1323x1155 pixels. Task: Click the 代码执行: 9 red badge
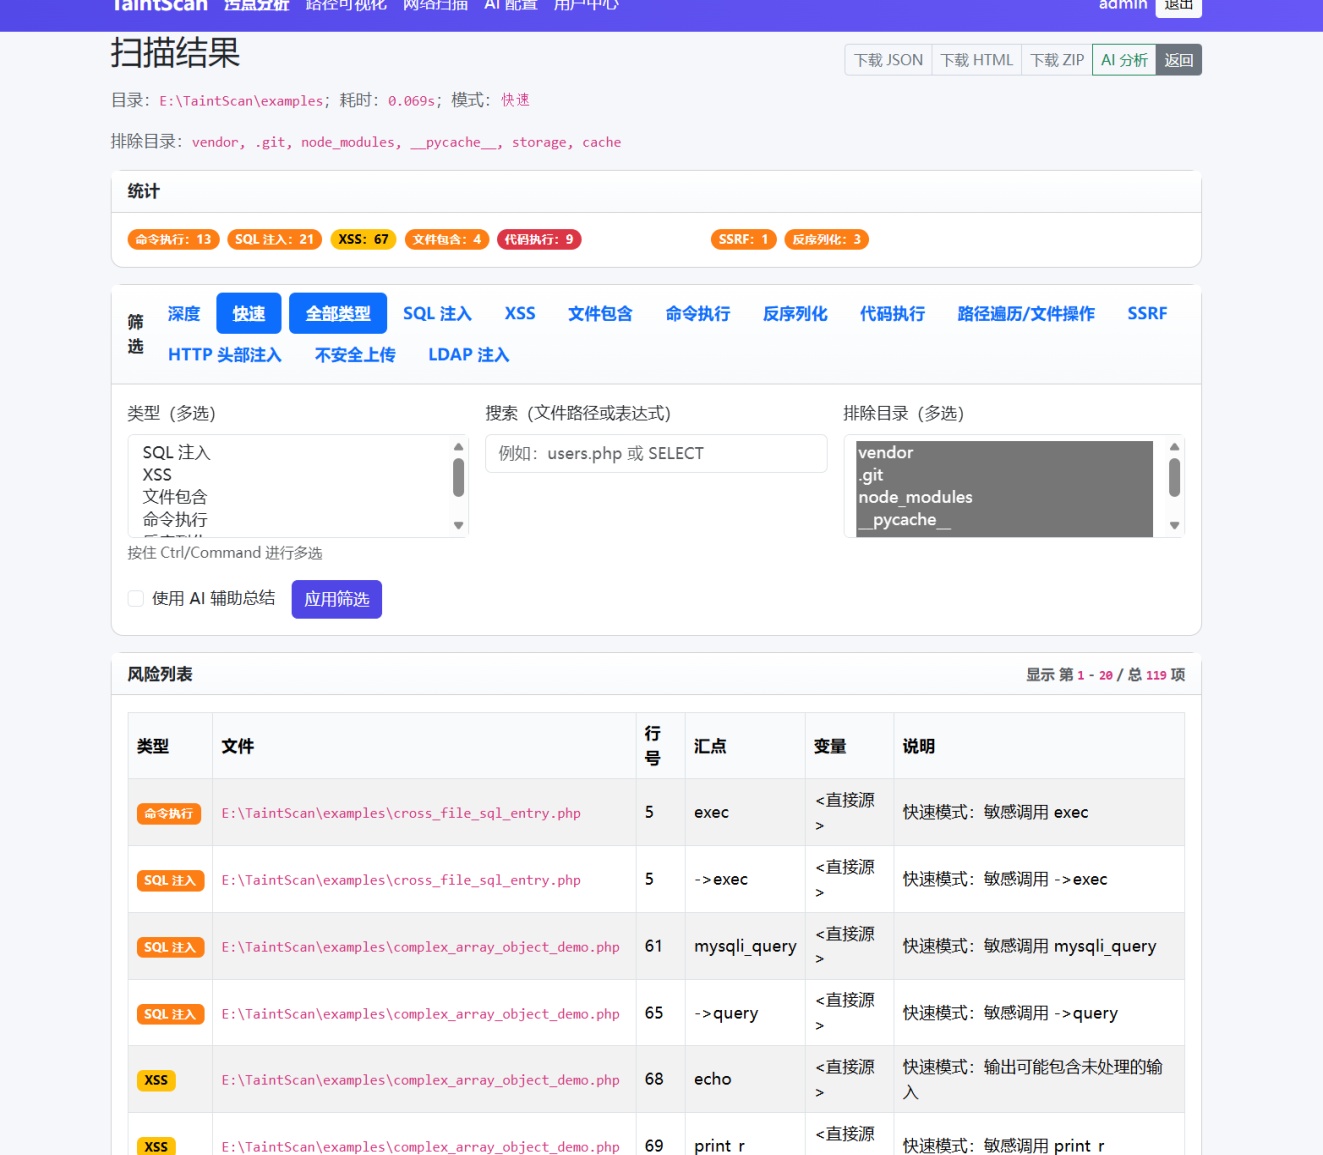538,240
